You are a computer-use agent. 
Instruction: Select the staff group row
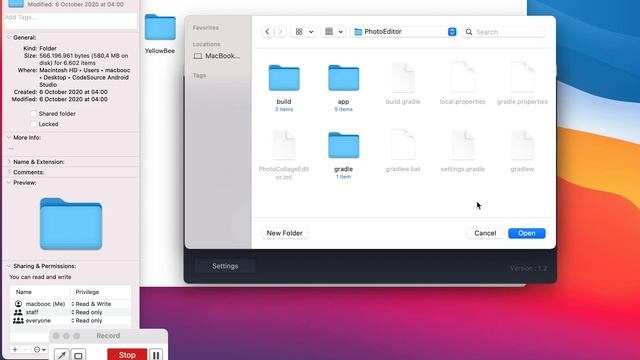click(x=70, y=312)
